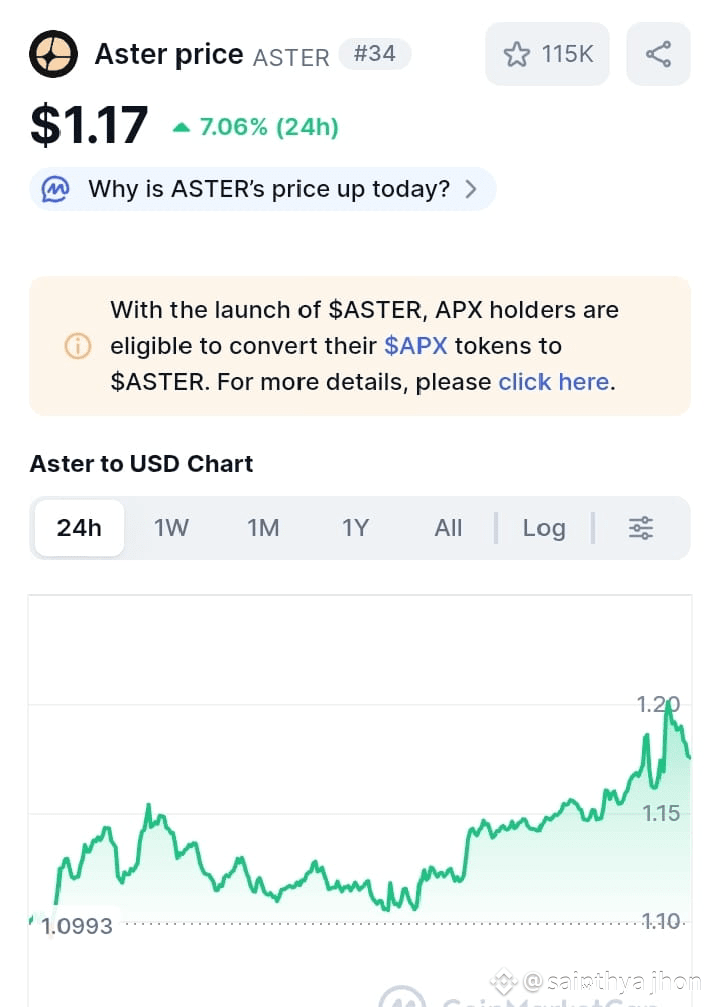Select the 1Y chart range
Image resolution: width=710 pixels, height=1007 pixels.
[x=355, y=528]
